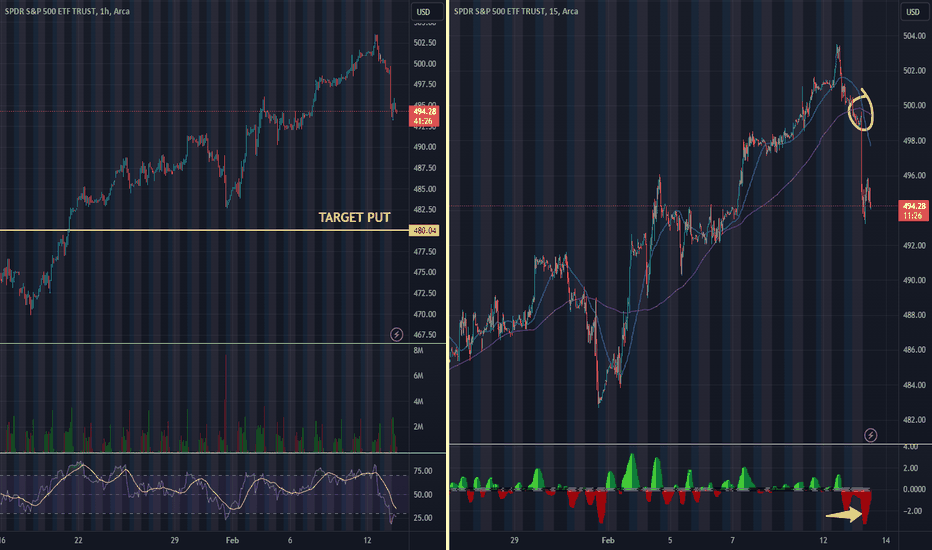Image resolution: width=932 pixels, height=550 pixels.
Task: Click 467.50 on the 1h price axis
Action: click(424, 335)
